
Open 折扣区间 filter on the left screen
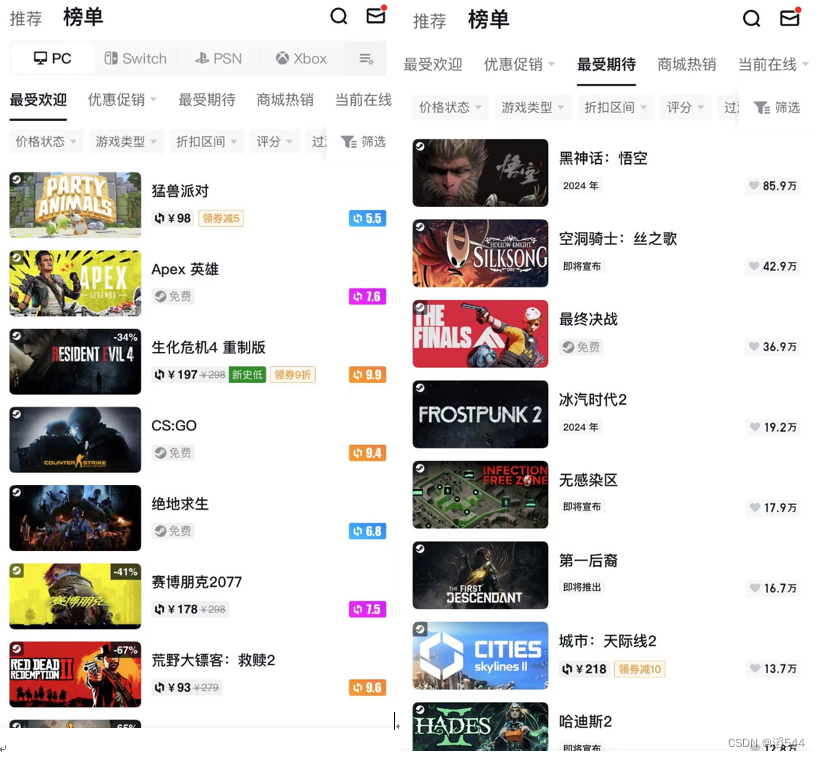pos(207,142)
